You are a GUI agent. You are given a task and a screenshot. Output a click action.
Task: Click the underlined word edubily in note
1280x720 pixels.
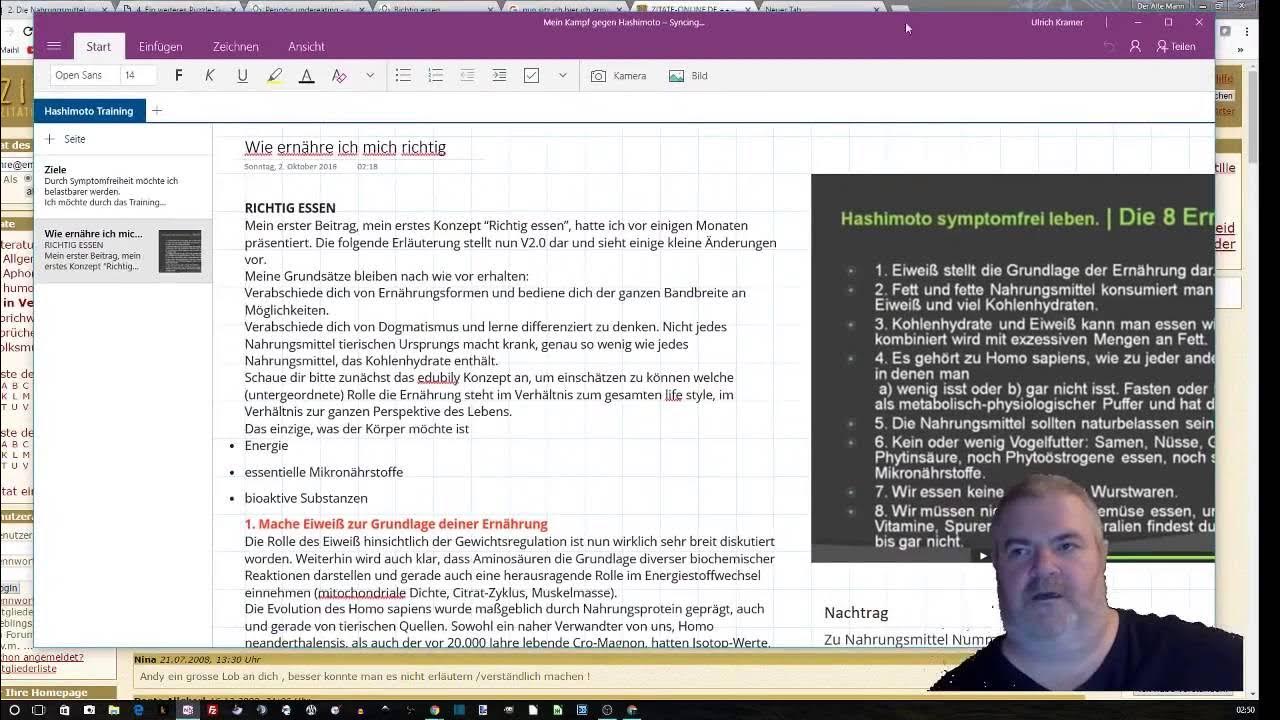click(x=438, y=378)
